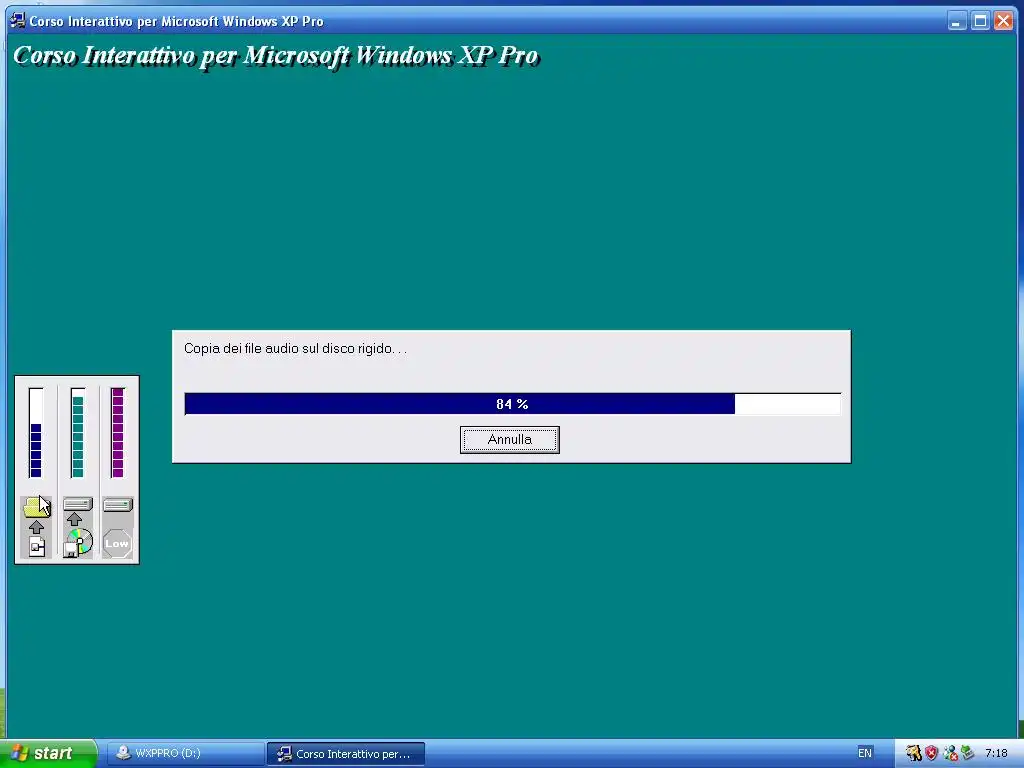1024x768 pixels.
Task: Click the Annulla button to cancel copying
Action: pos(509,440)
